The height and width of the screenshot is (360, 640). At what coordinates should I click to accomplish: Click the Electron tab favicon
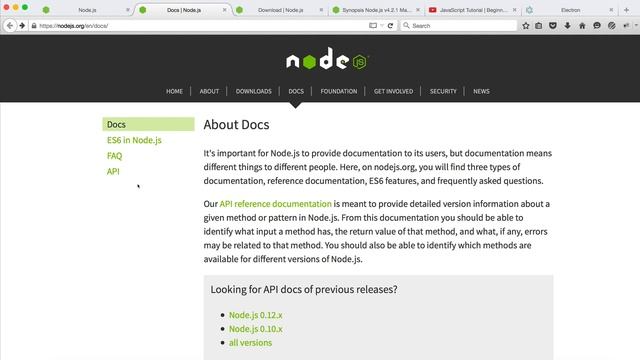tap(529, 10)
